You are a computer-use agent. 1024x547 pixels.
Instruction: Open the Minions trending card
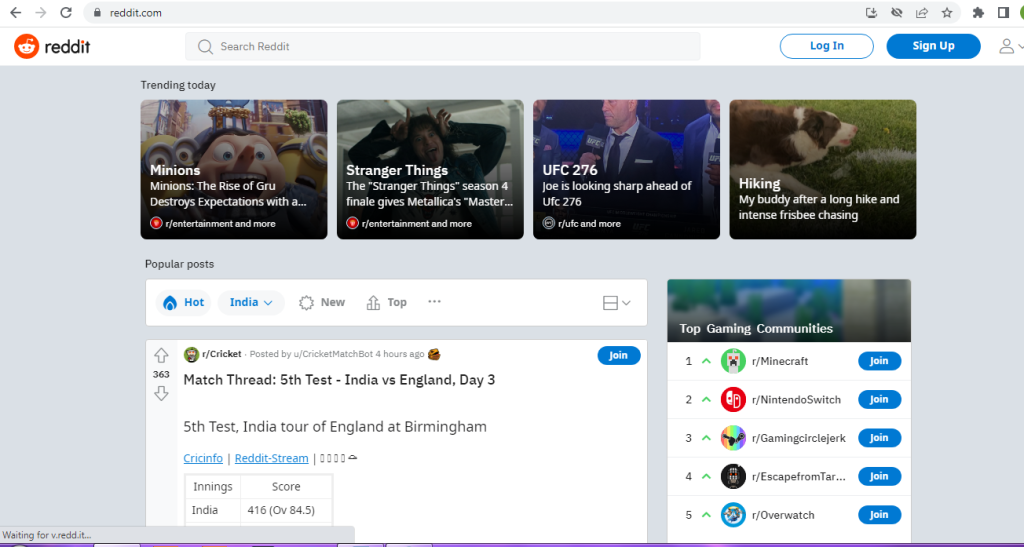coord(234,170)
